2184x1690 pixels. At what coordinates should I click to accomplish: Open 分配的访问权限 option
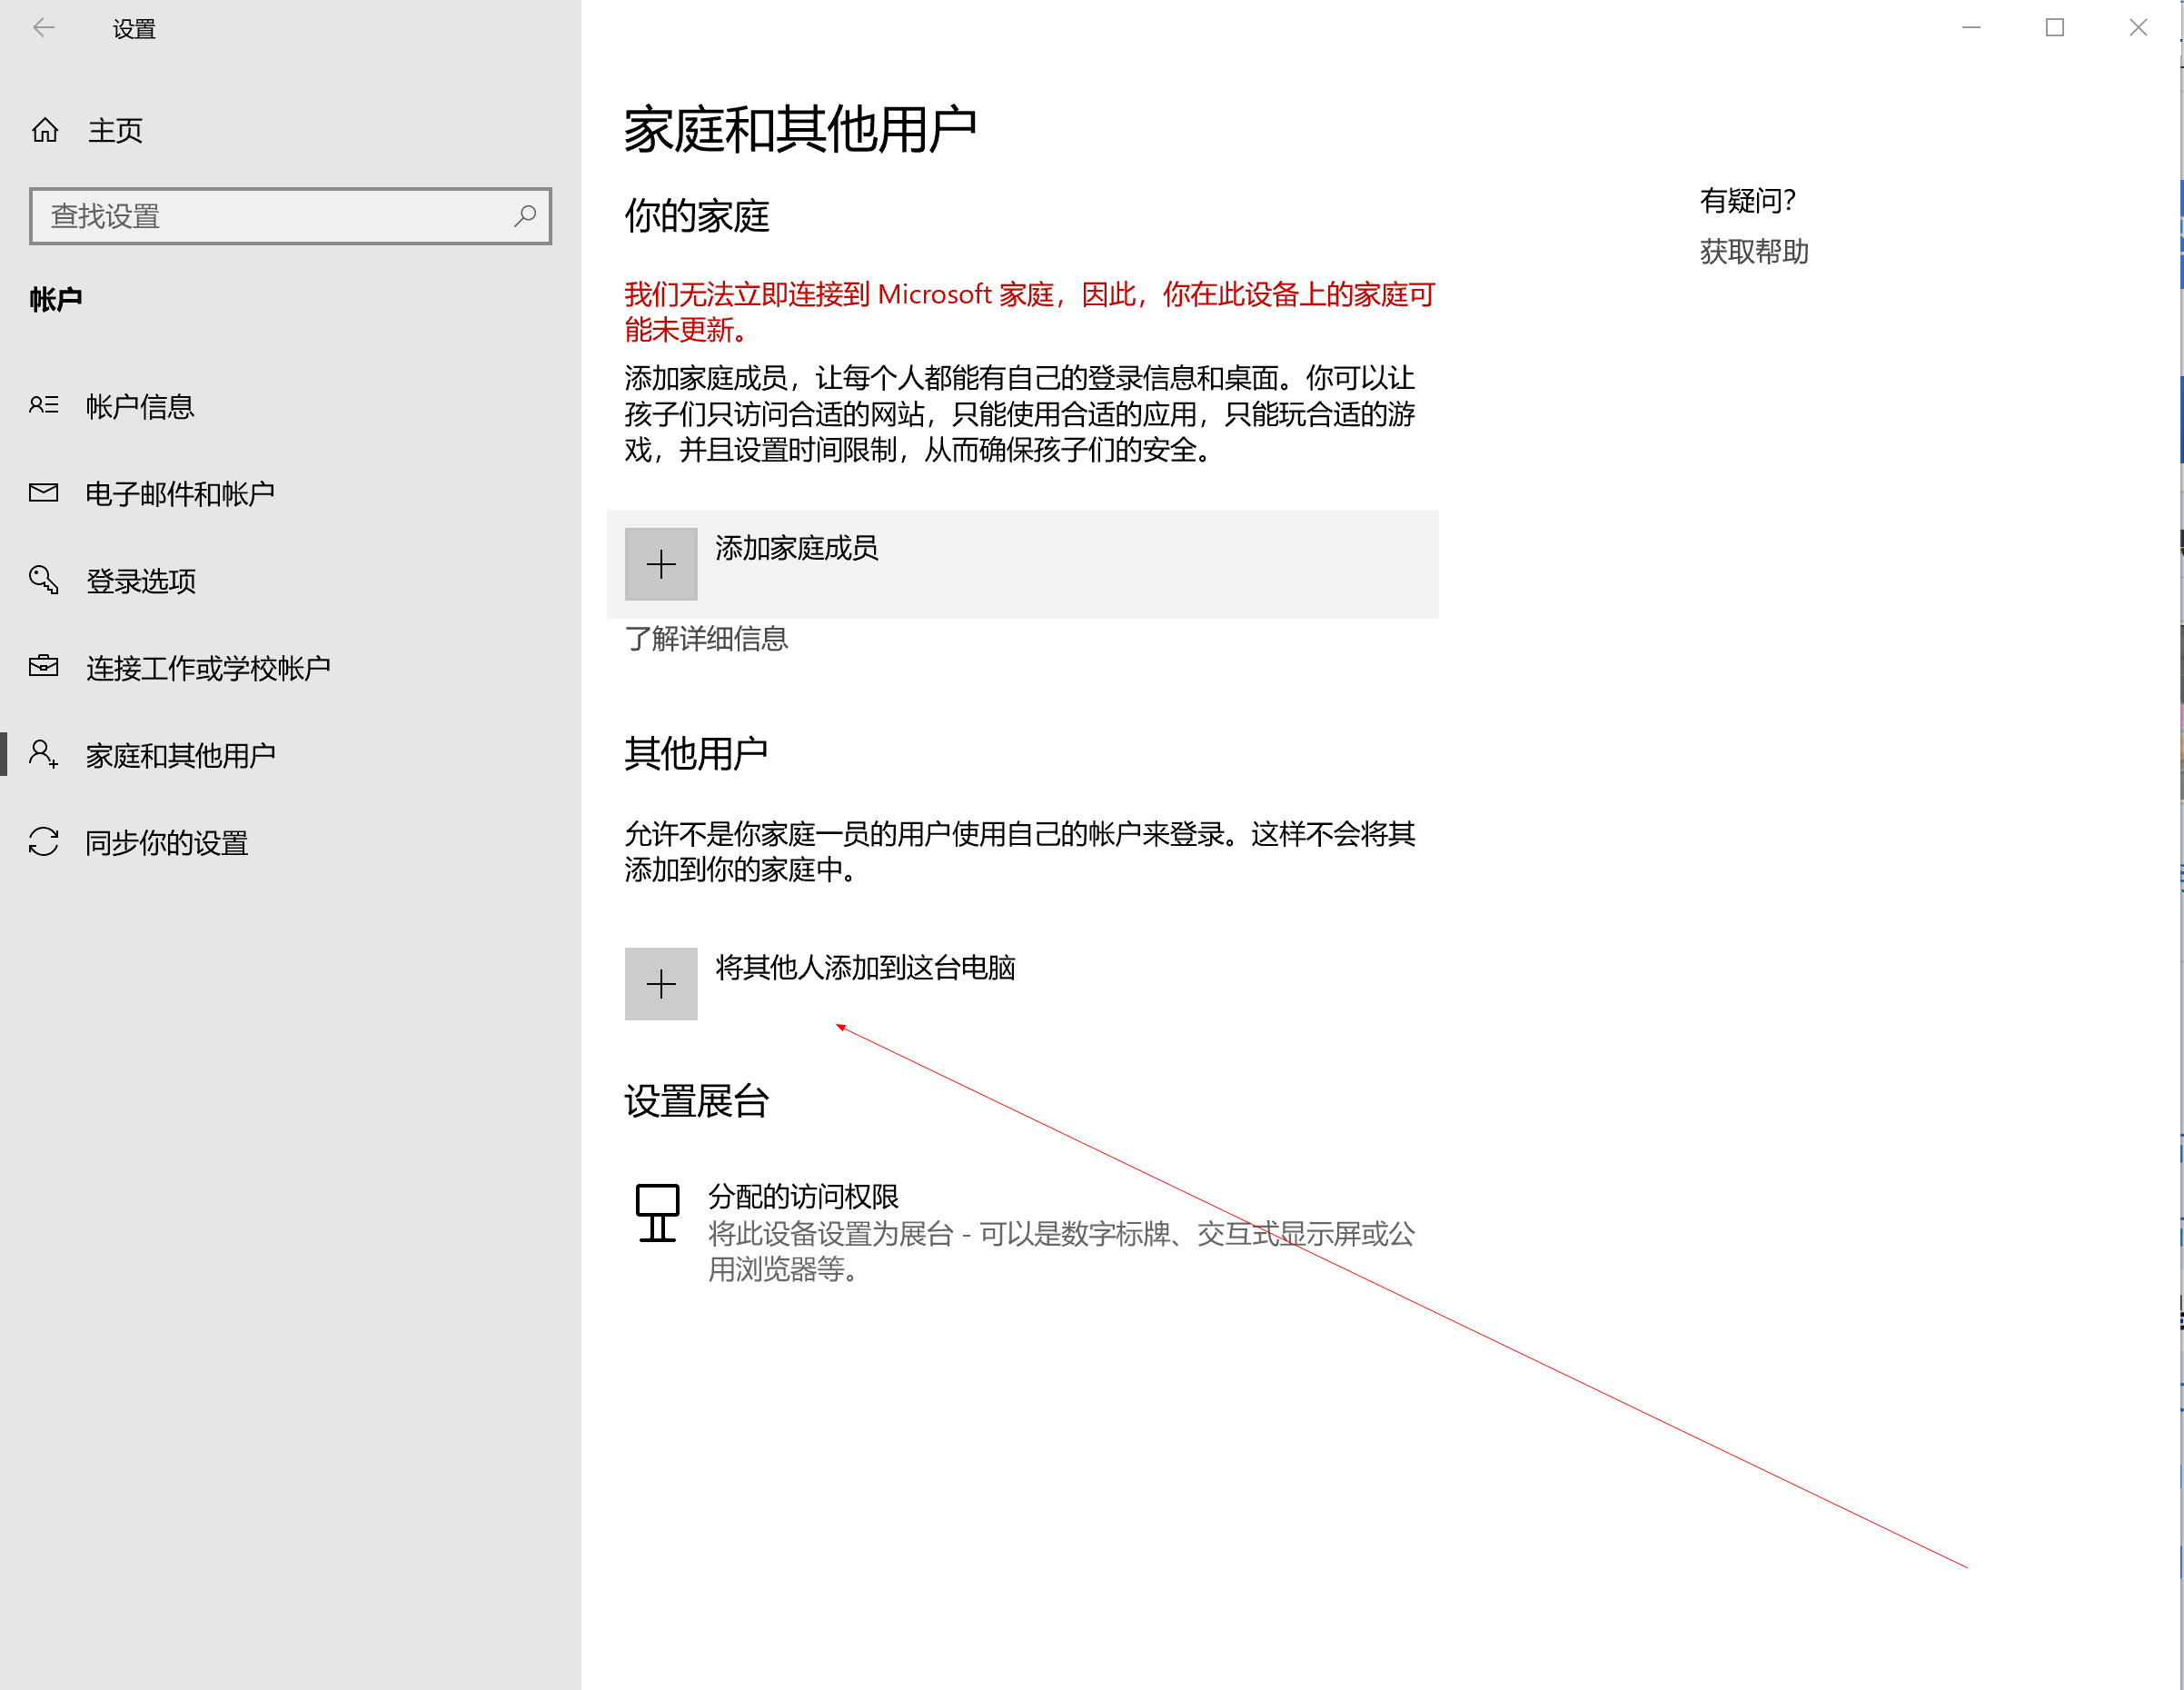click(803, 1196)
